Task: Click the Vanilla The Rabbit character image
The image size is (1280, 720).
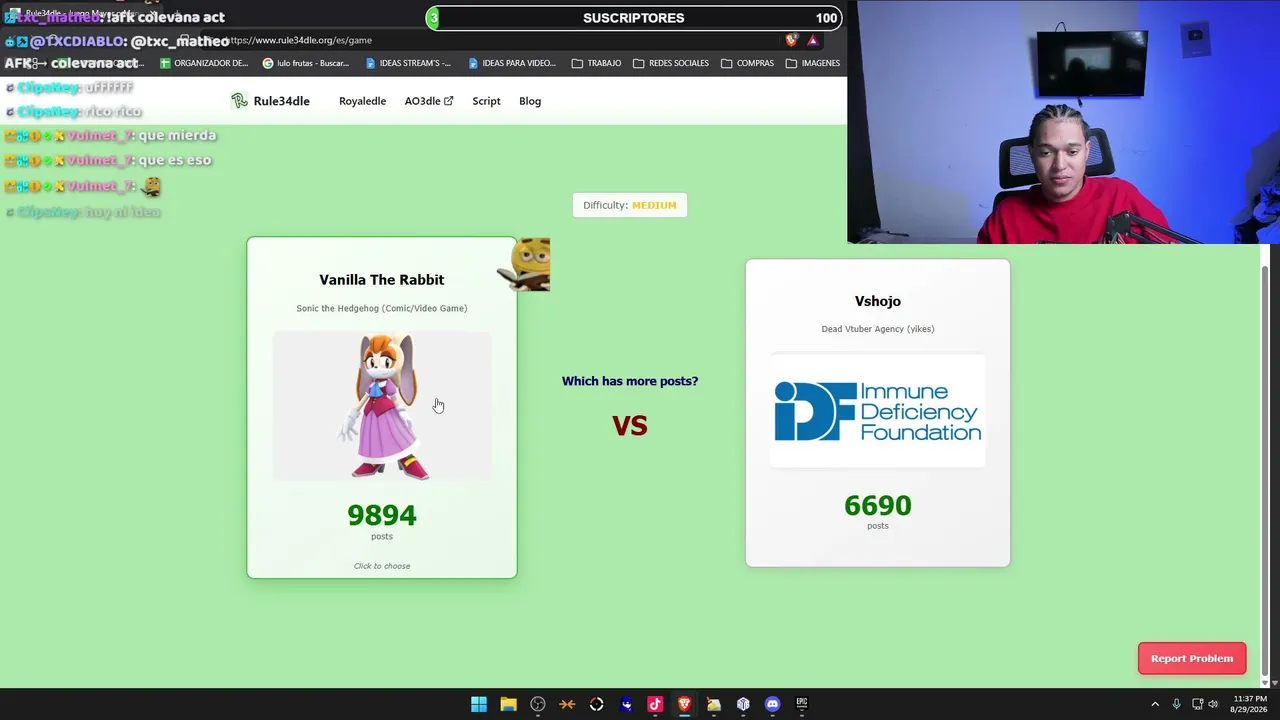Action: tap(383, 406)
